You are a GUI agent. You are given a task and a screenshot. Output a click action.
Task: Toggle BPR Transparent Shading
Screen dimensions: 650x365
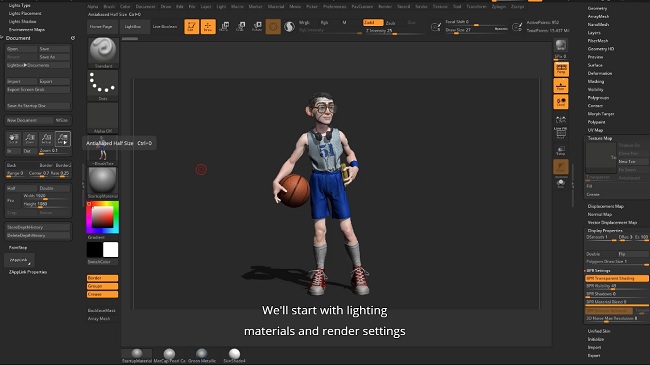(617, 278)
